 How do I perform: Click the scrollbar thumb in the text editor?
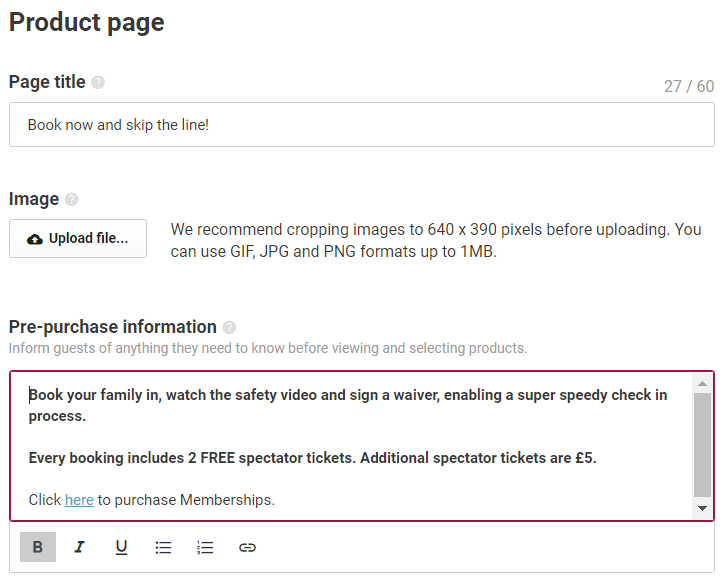click(703, 444)
